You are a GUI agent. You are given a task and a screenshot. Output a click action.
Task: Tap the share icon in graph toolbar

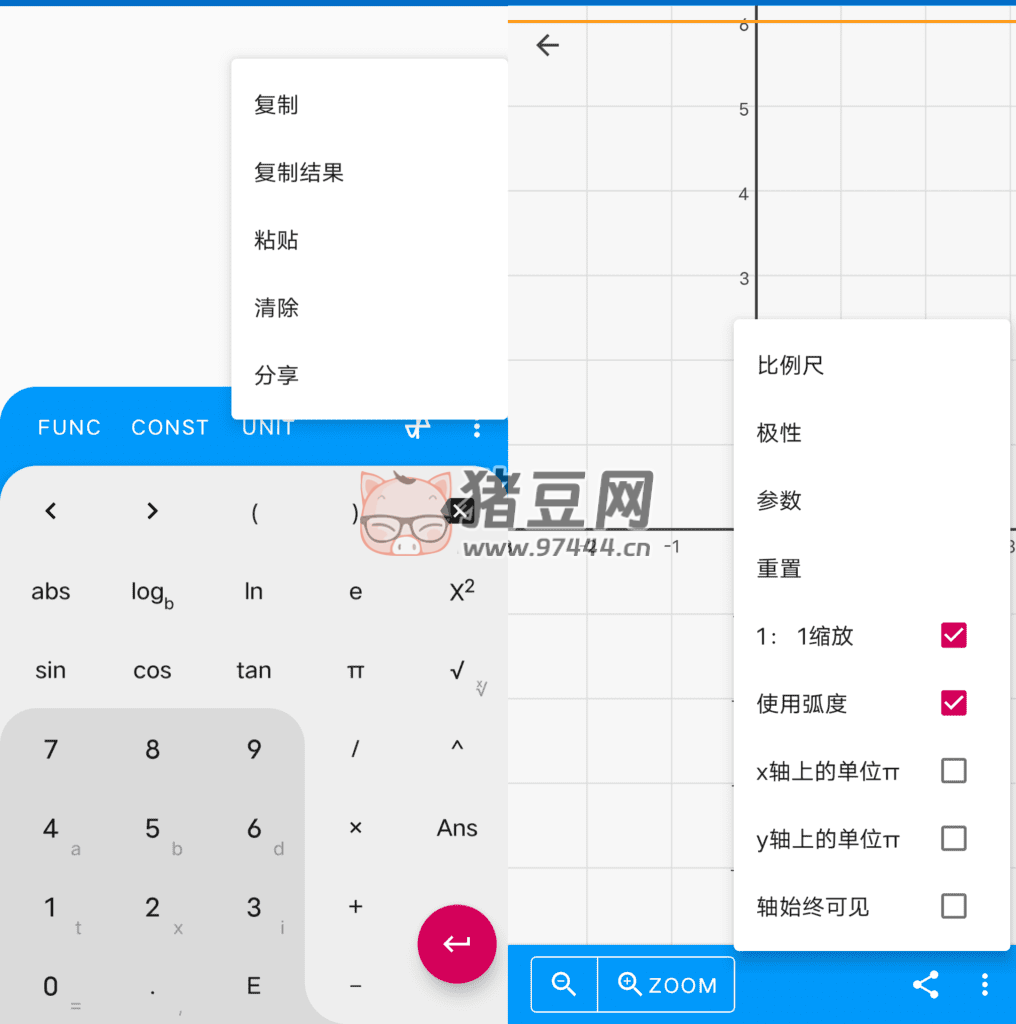[x=926, y=985]
